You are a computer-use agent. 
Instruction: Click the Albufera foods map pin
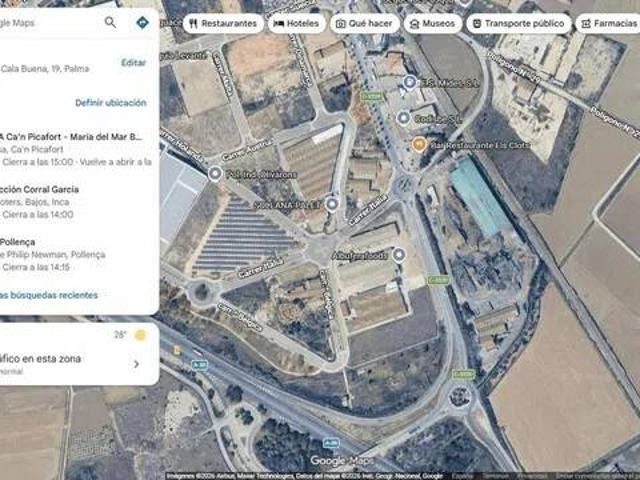399,255
